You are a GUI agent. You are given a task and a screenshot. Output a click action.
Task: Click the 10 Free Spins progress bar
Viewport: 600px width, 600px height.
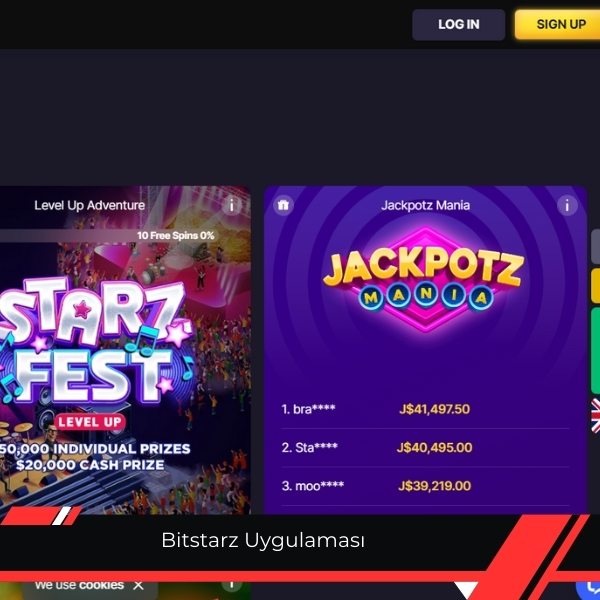[x=109, y=235]
